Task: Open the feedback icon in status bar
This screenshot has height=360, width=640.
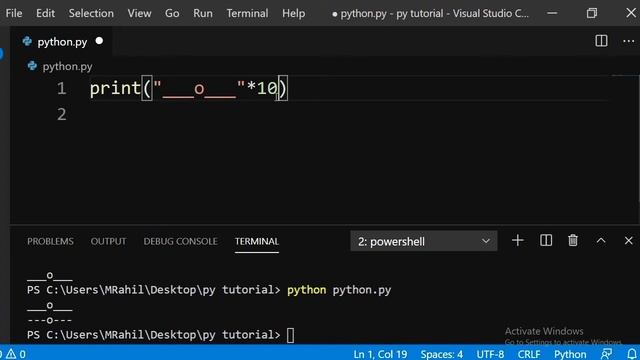Action: coord(607,354)
